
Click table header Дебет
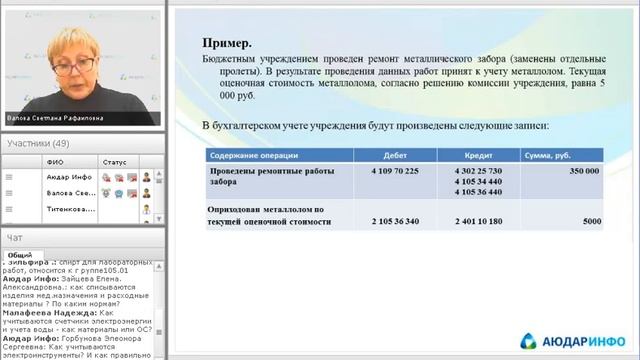click(x=395, y=156)
